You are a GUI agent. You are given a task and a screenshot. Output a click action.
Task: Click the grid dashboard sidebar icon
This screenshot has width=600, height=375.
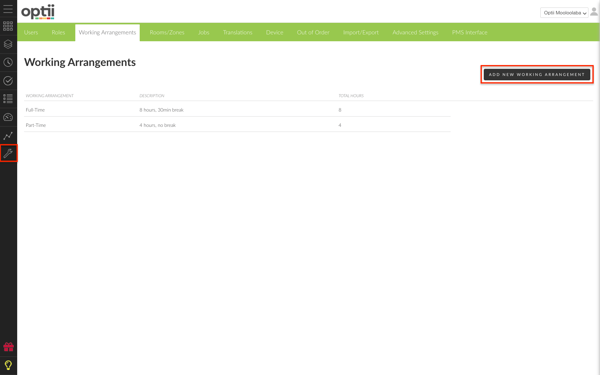click(x=8, y=26)
